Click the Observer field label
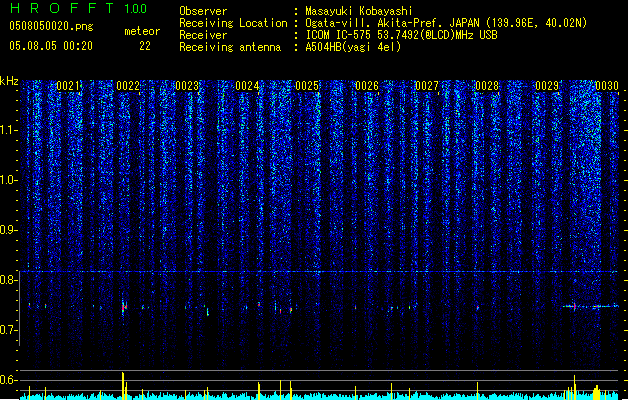This screenshot has width=629, height=400. (x=203, y=11)
